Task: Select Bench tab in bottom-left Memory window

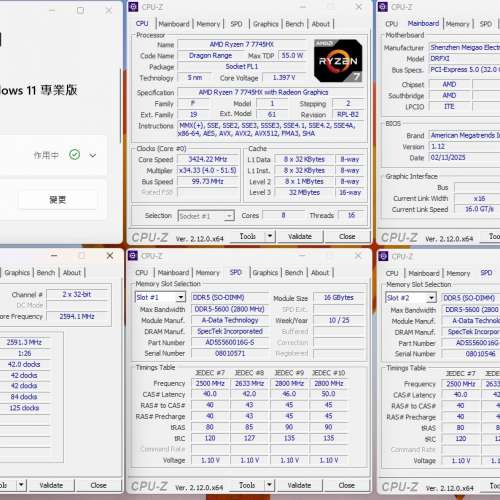Action: 46,273
